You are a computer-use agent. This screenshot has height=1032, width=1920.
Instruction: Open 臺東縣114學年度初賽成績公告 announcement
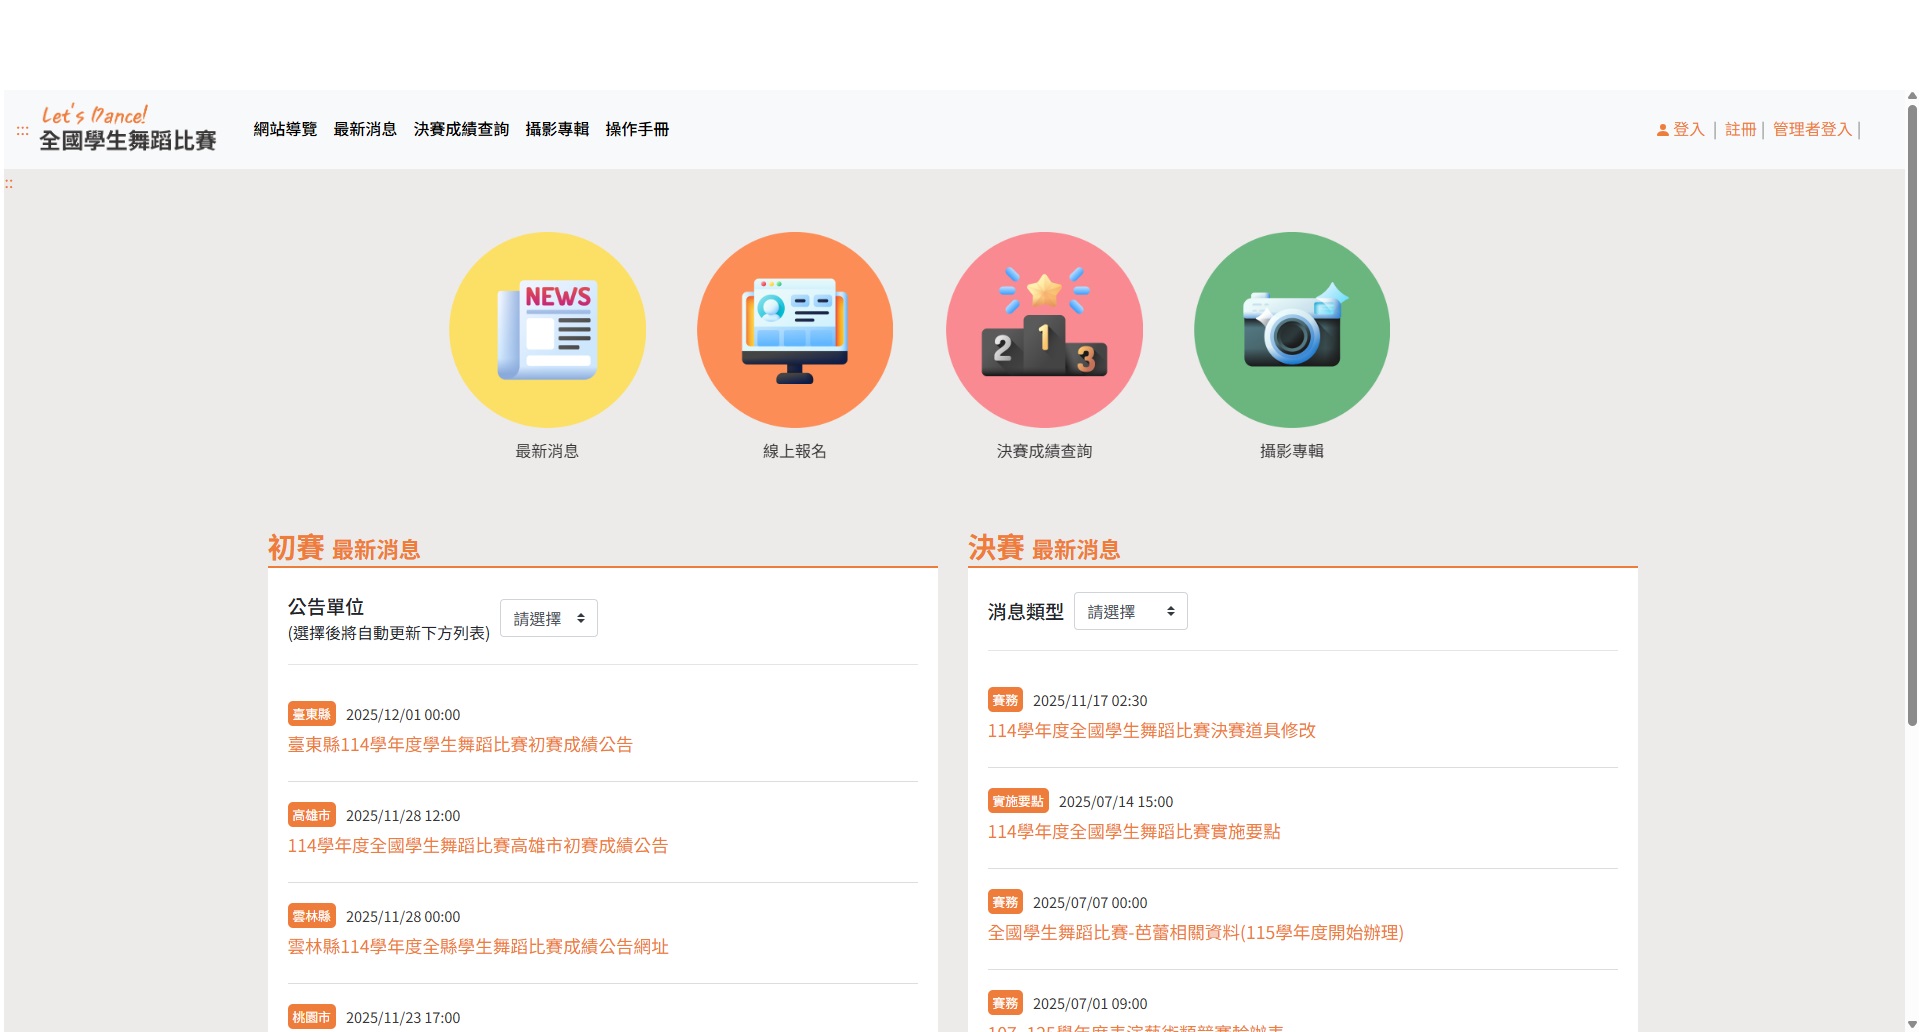click(x=462, y=745)
